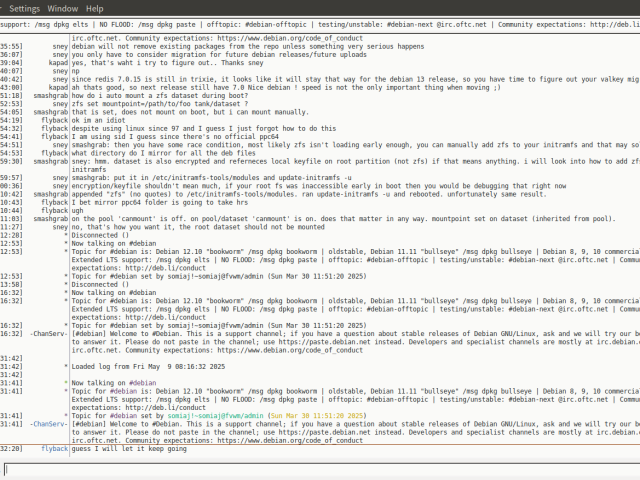The image size is (640, 480).
Task: Open colored #debian link in 'Now talking on'
Action: [x=142, y=383]
